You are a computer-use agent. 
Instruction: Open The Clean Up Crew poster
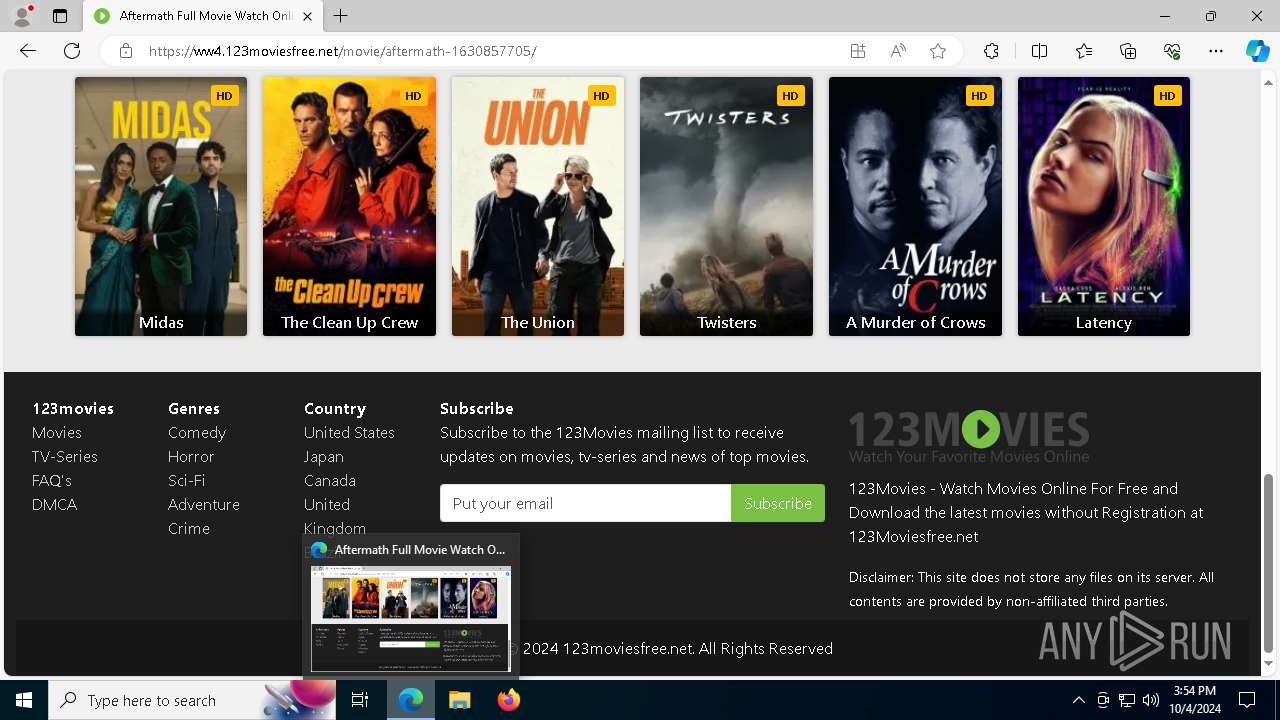tap(349, 206)
